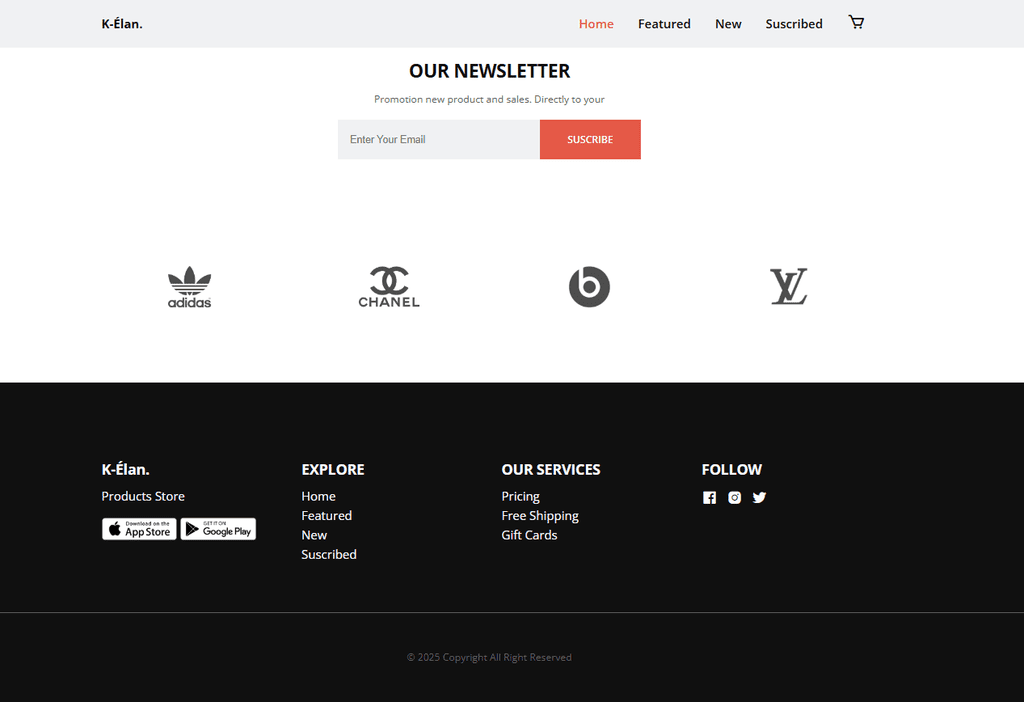Open the App Store download badge
The image size is (1024, 702).
click(x=139, y=529)
